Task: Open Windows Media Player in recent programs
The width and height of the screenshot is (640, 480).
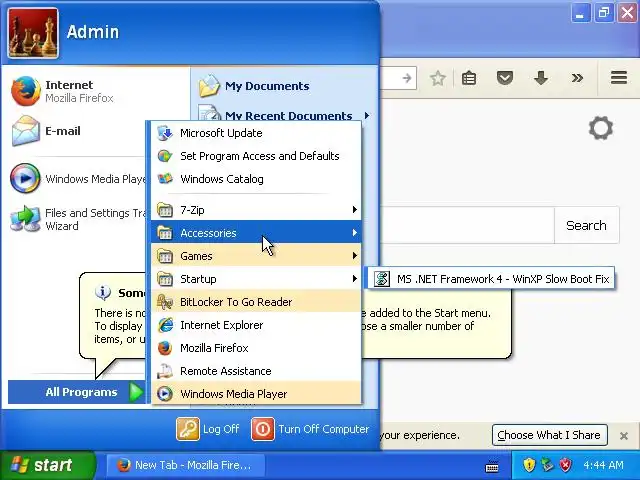Action: click(x=78, y=178)
